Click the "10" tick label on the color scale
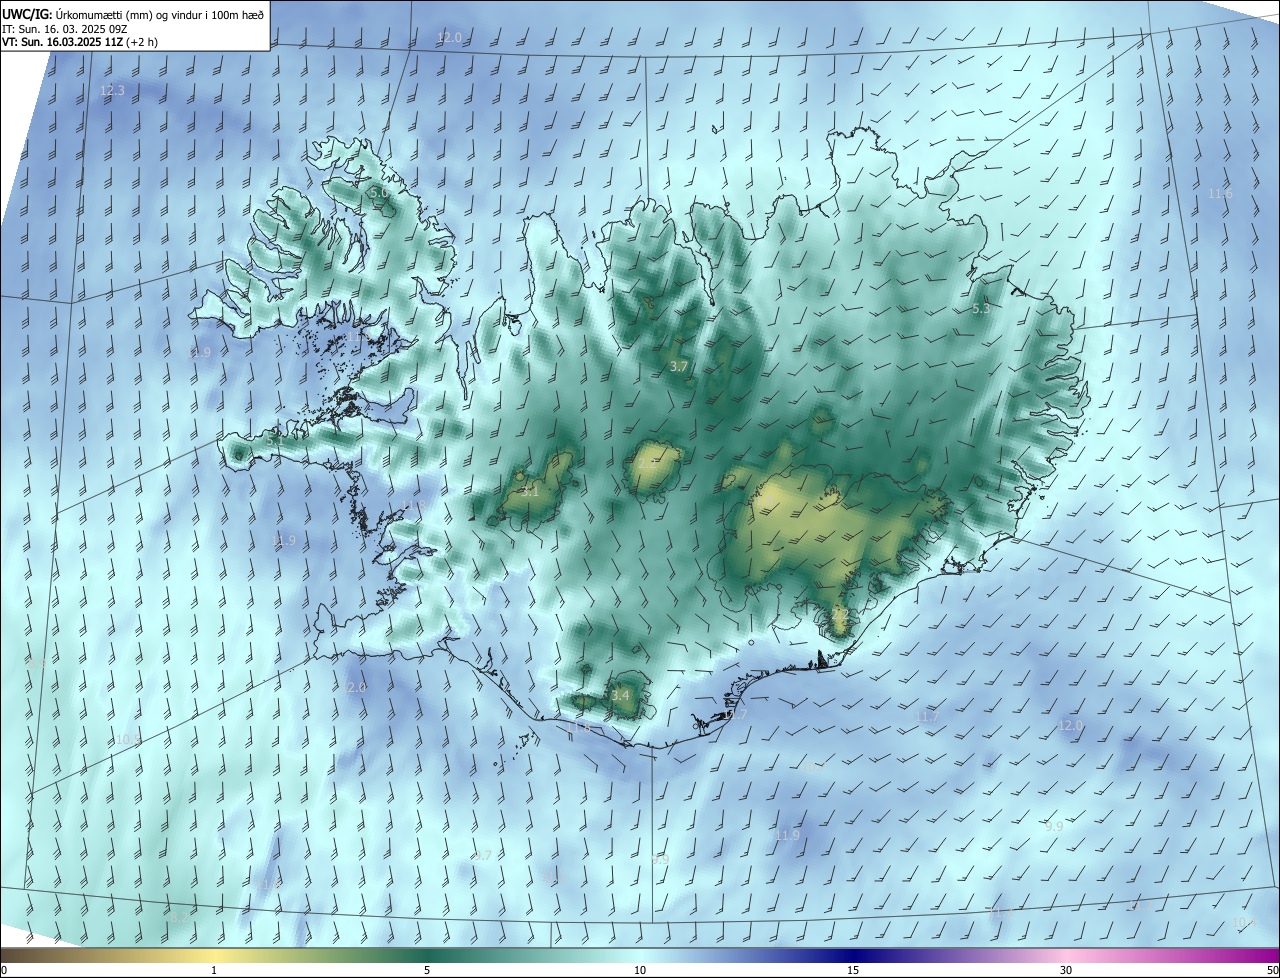The width and height of the screenshot is (1280, 978). pyautogui.click(x=640, y=970)
